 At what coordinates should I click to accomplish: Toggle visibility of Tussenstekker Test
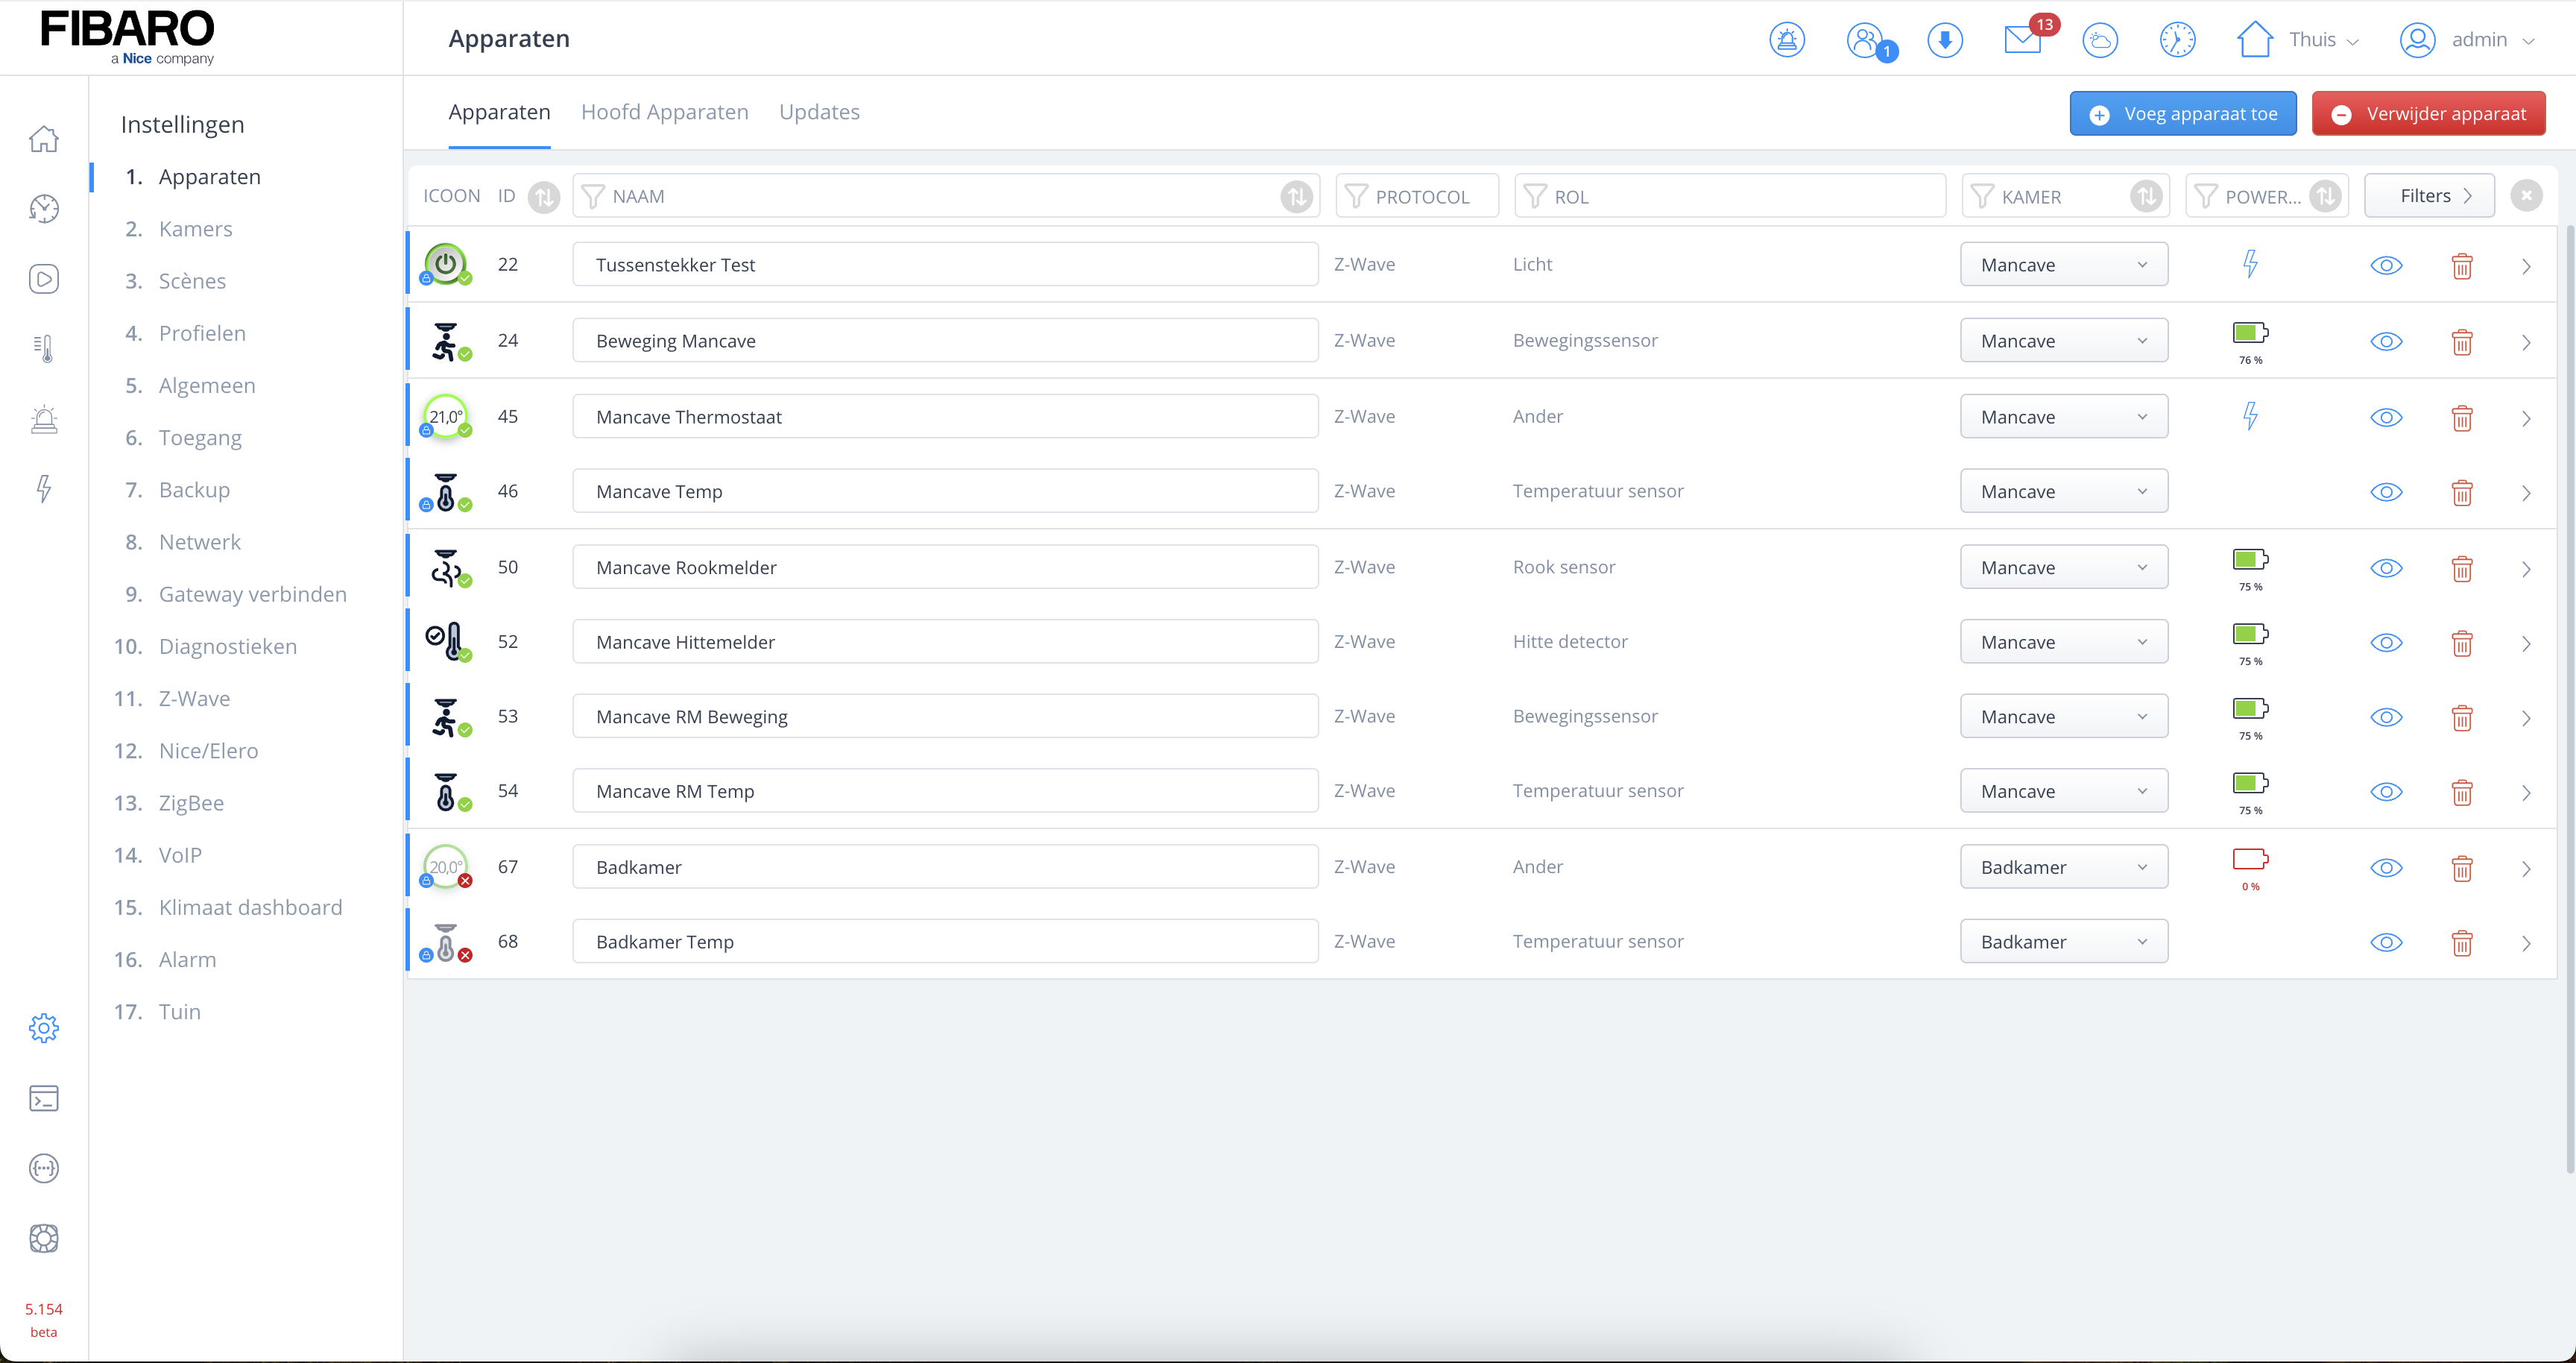tap(2386, 265)
